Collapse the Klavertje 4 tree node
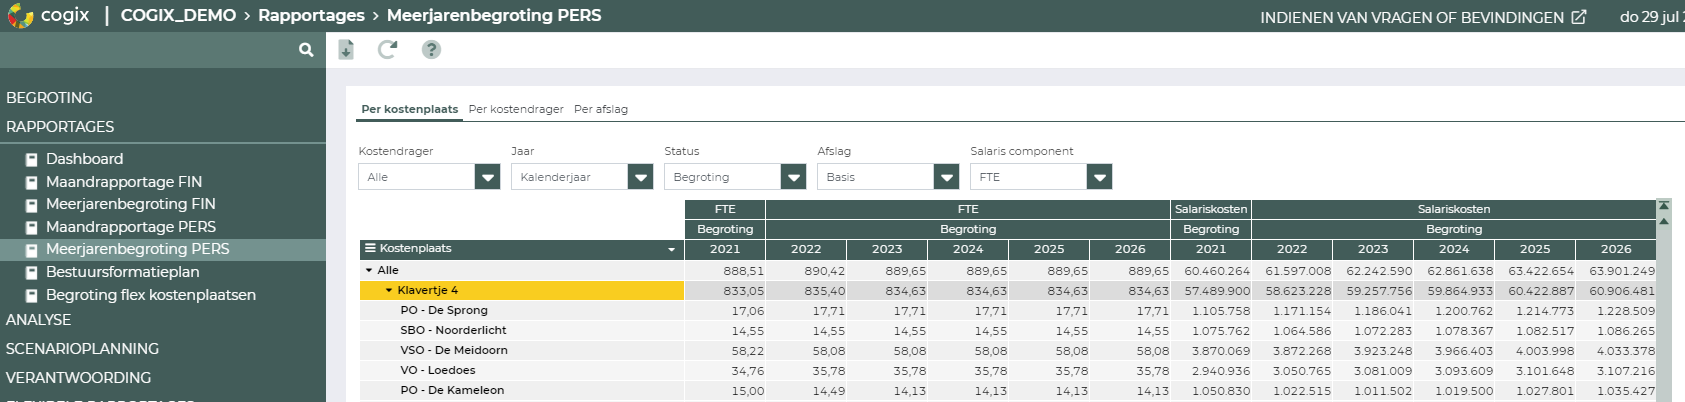The width and height of the screenshot is (1685, 402). point(389,290)
